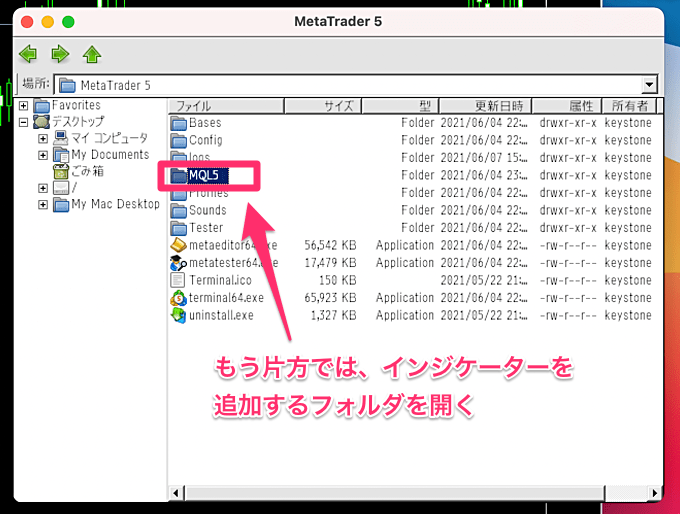Click the uninstall.exe file name
This screenshot has width=680, height=514.
(221, 315)
